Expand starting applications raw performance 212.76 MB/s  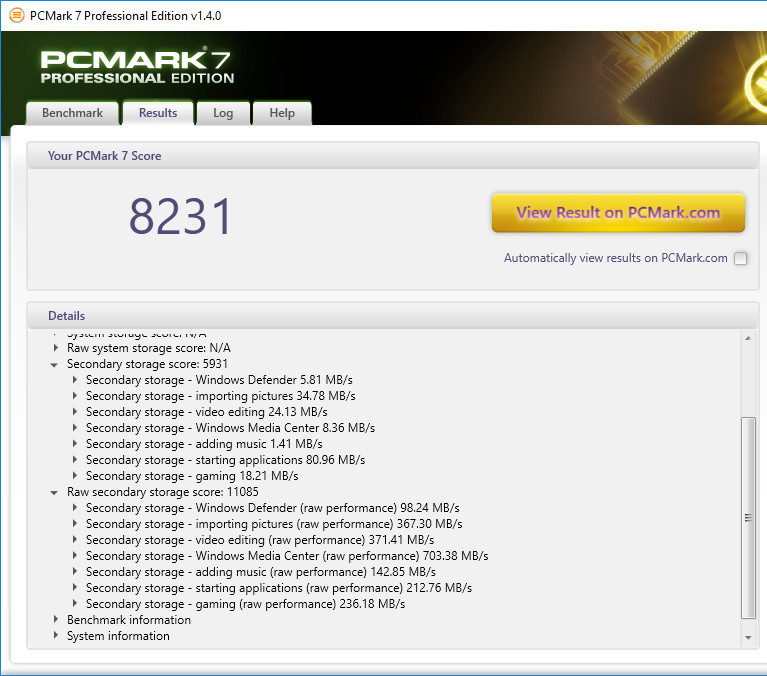point(75,587)
